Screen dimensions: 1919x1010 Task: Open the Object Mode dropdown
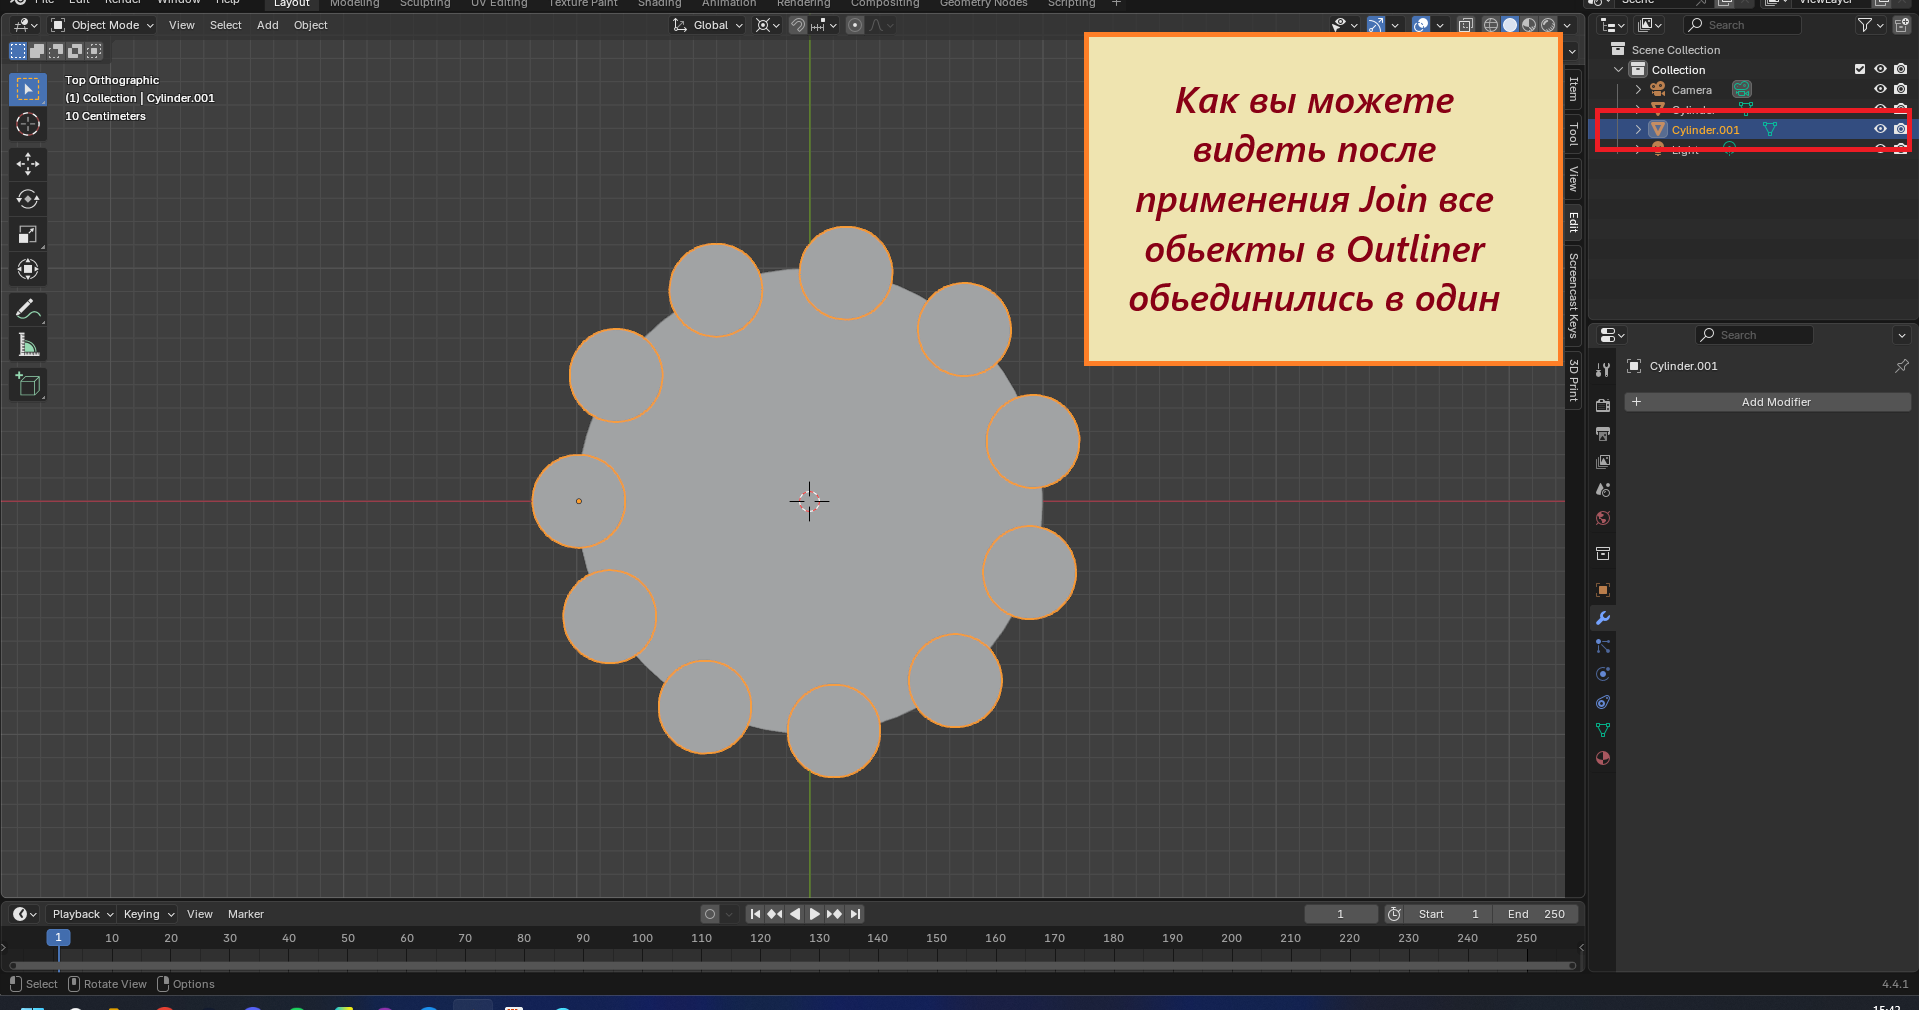pyautogui.click(x=103, y=25)
